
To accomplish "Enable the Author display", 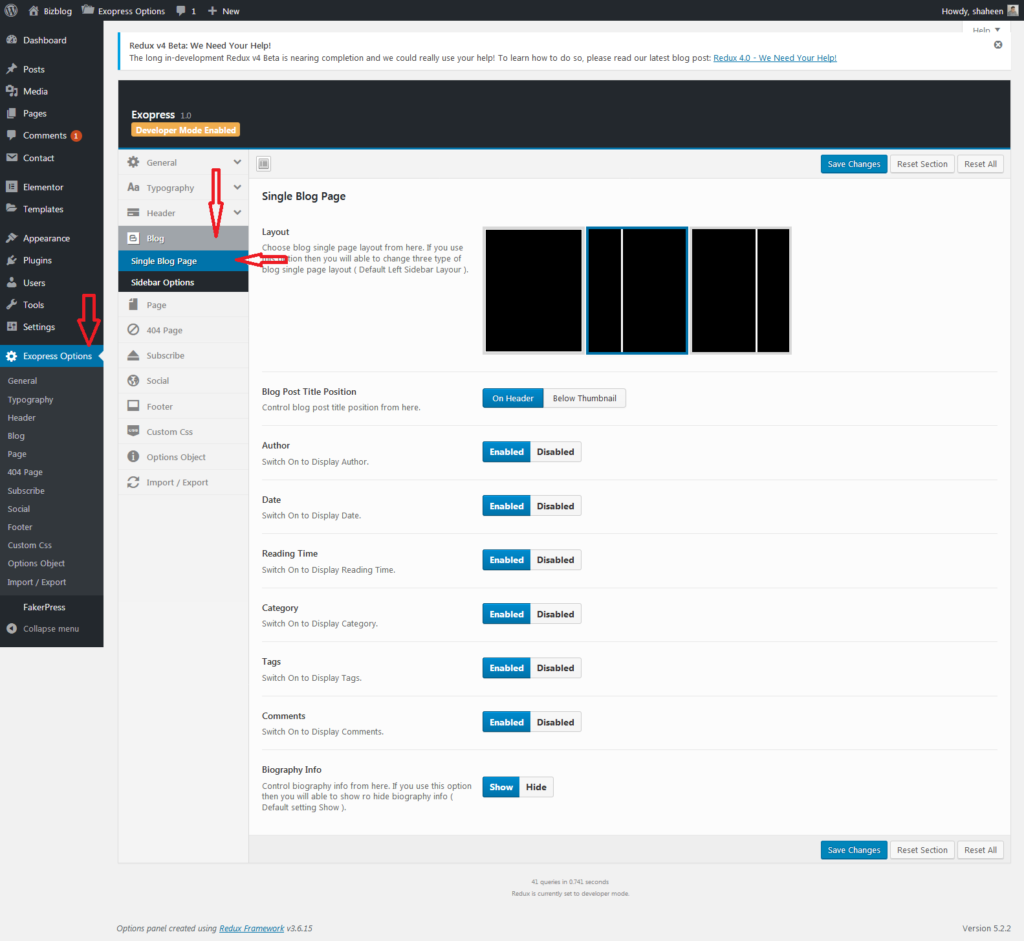I will coord(507,452).
